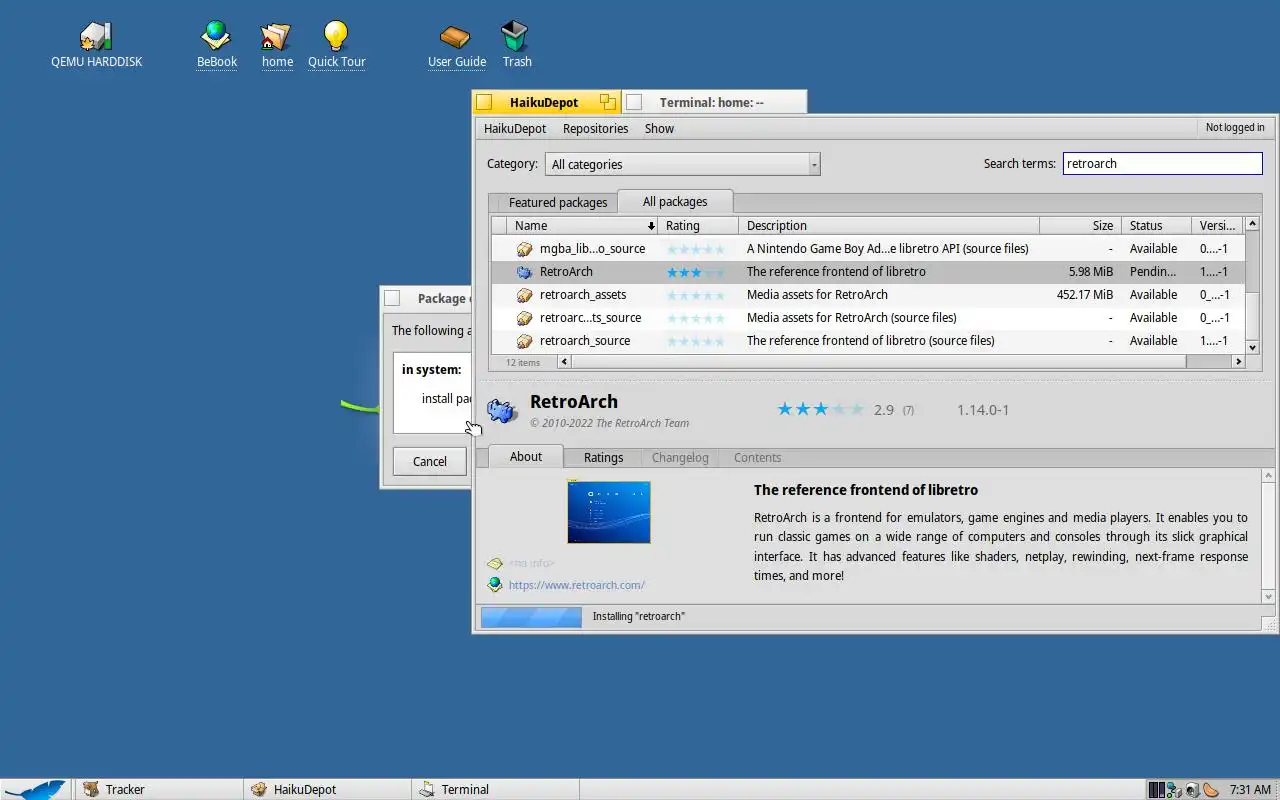Click the 452.17 MiB size cell
1280x800 pixels.
pyautogui.click(x=1085, y=295)
